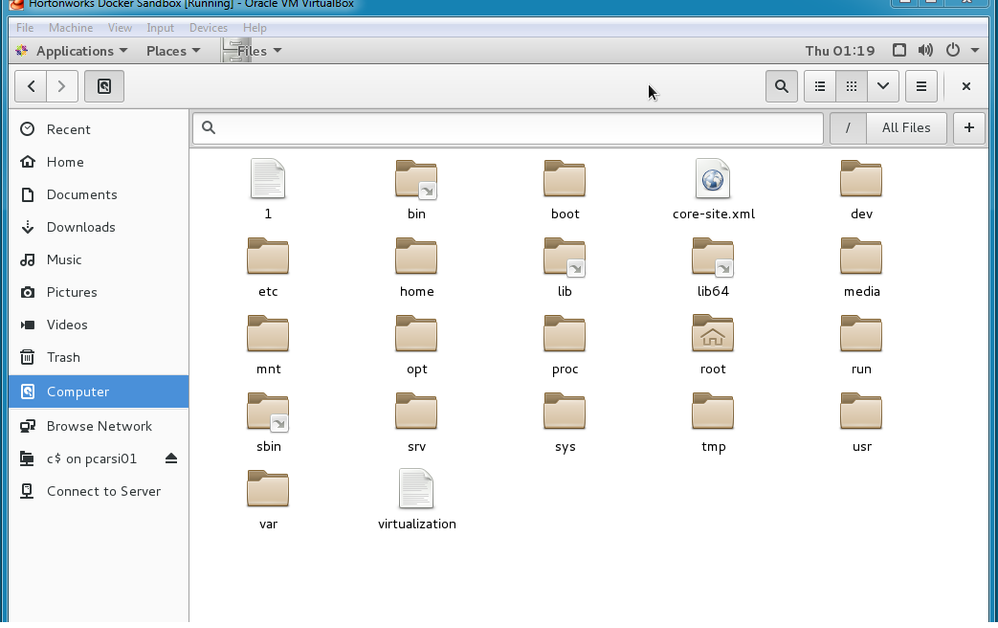
Task: Open the hamburger location options menu
Action: tap(921, 86)
